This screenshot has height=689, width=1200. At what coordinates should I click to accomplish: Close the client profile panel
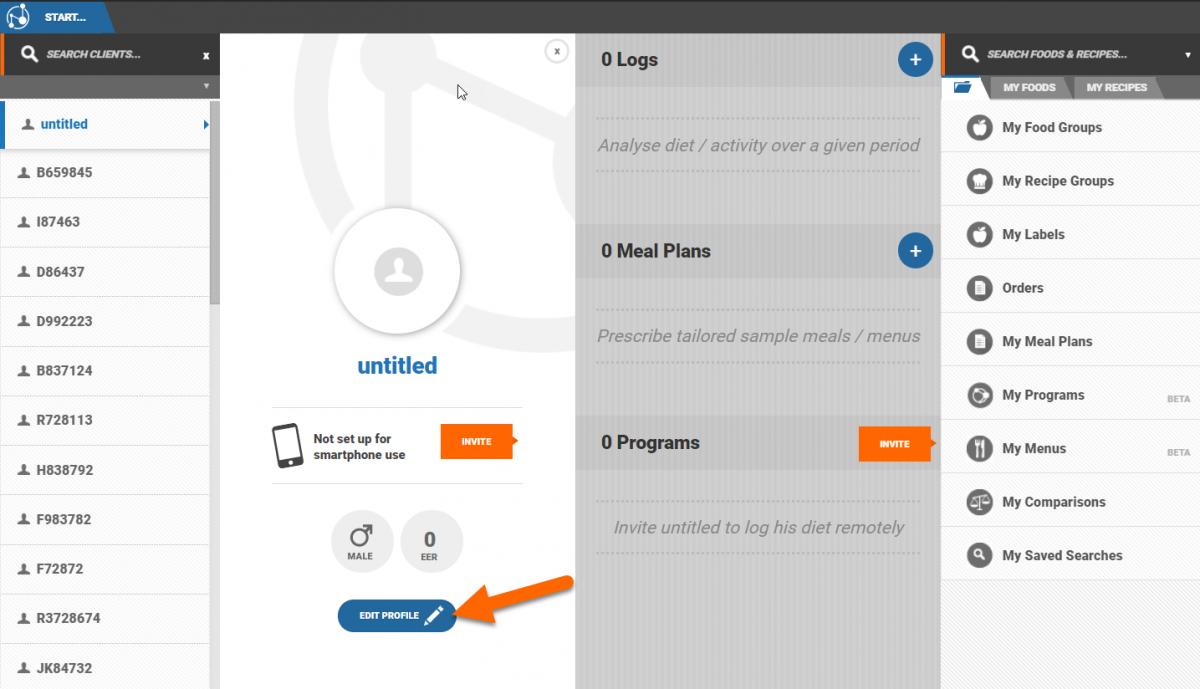[x=557, y=51]
